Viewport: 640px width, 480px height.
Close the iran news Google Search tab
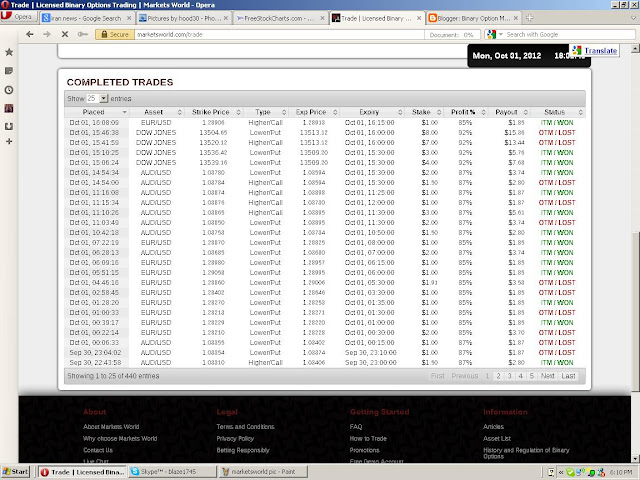[x=129, y=18]
